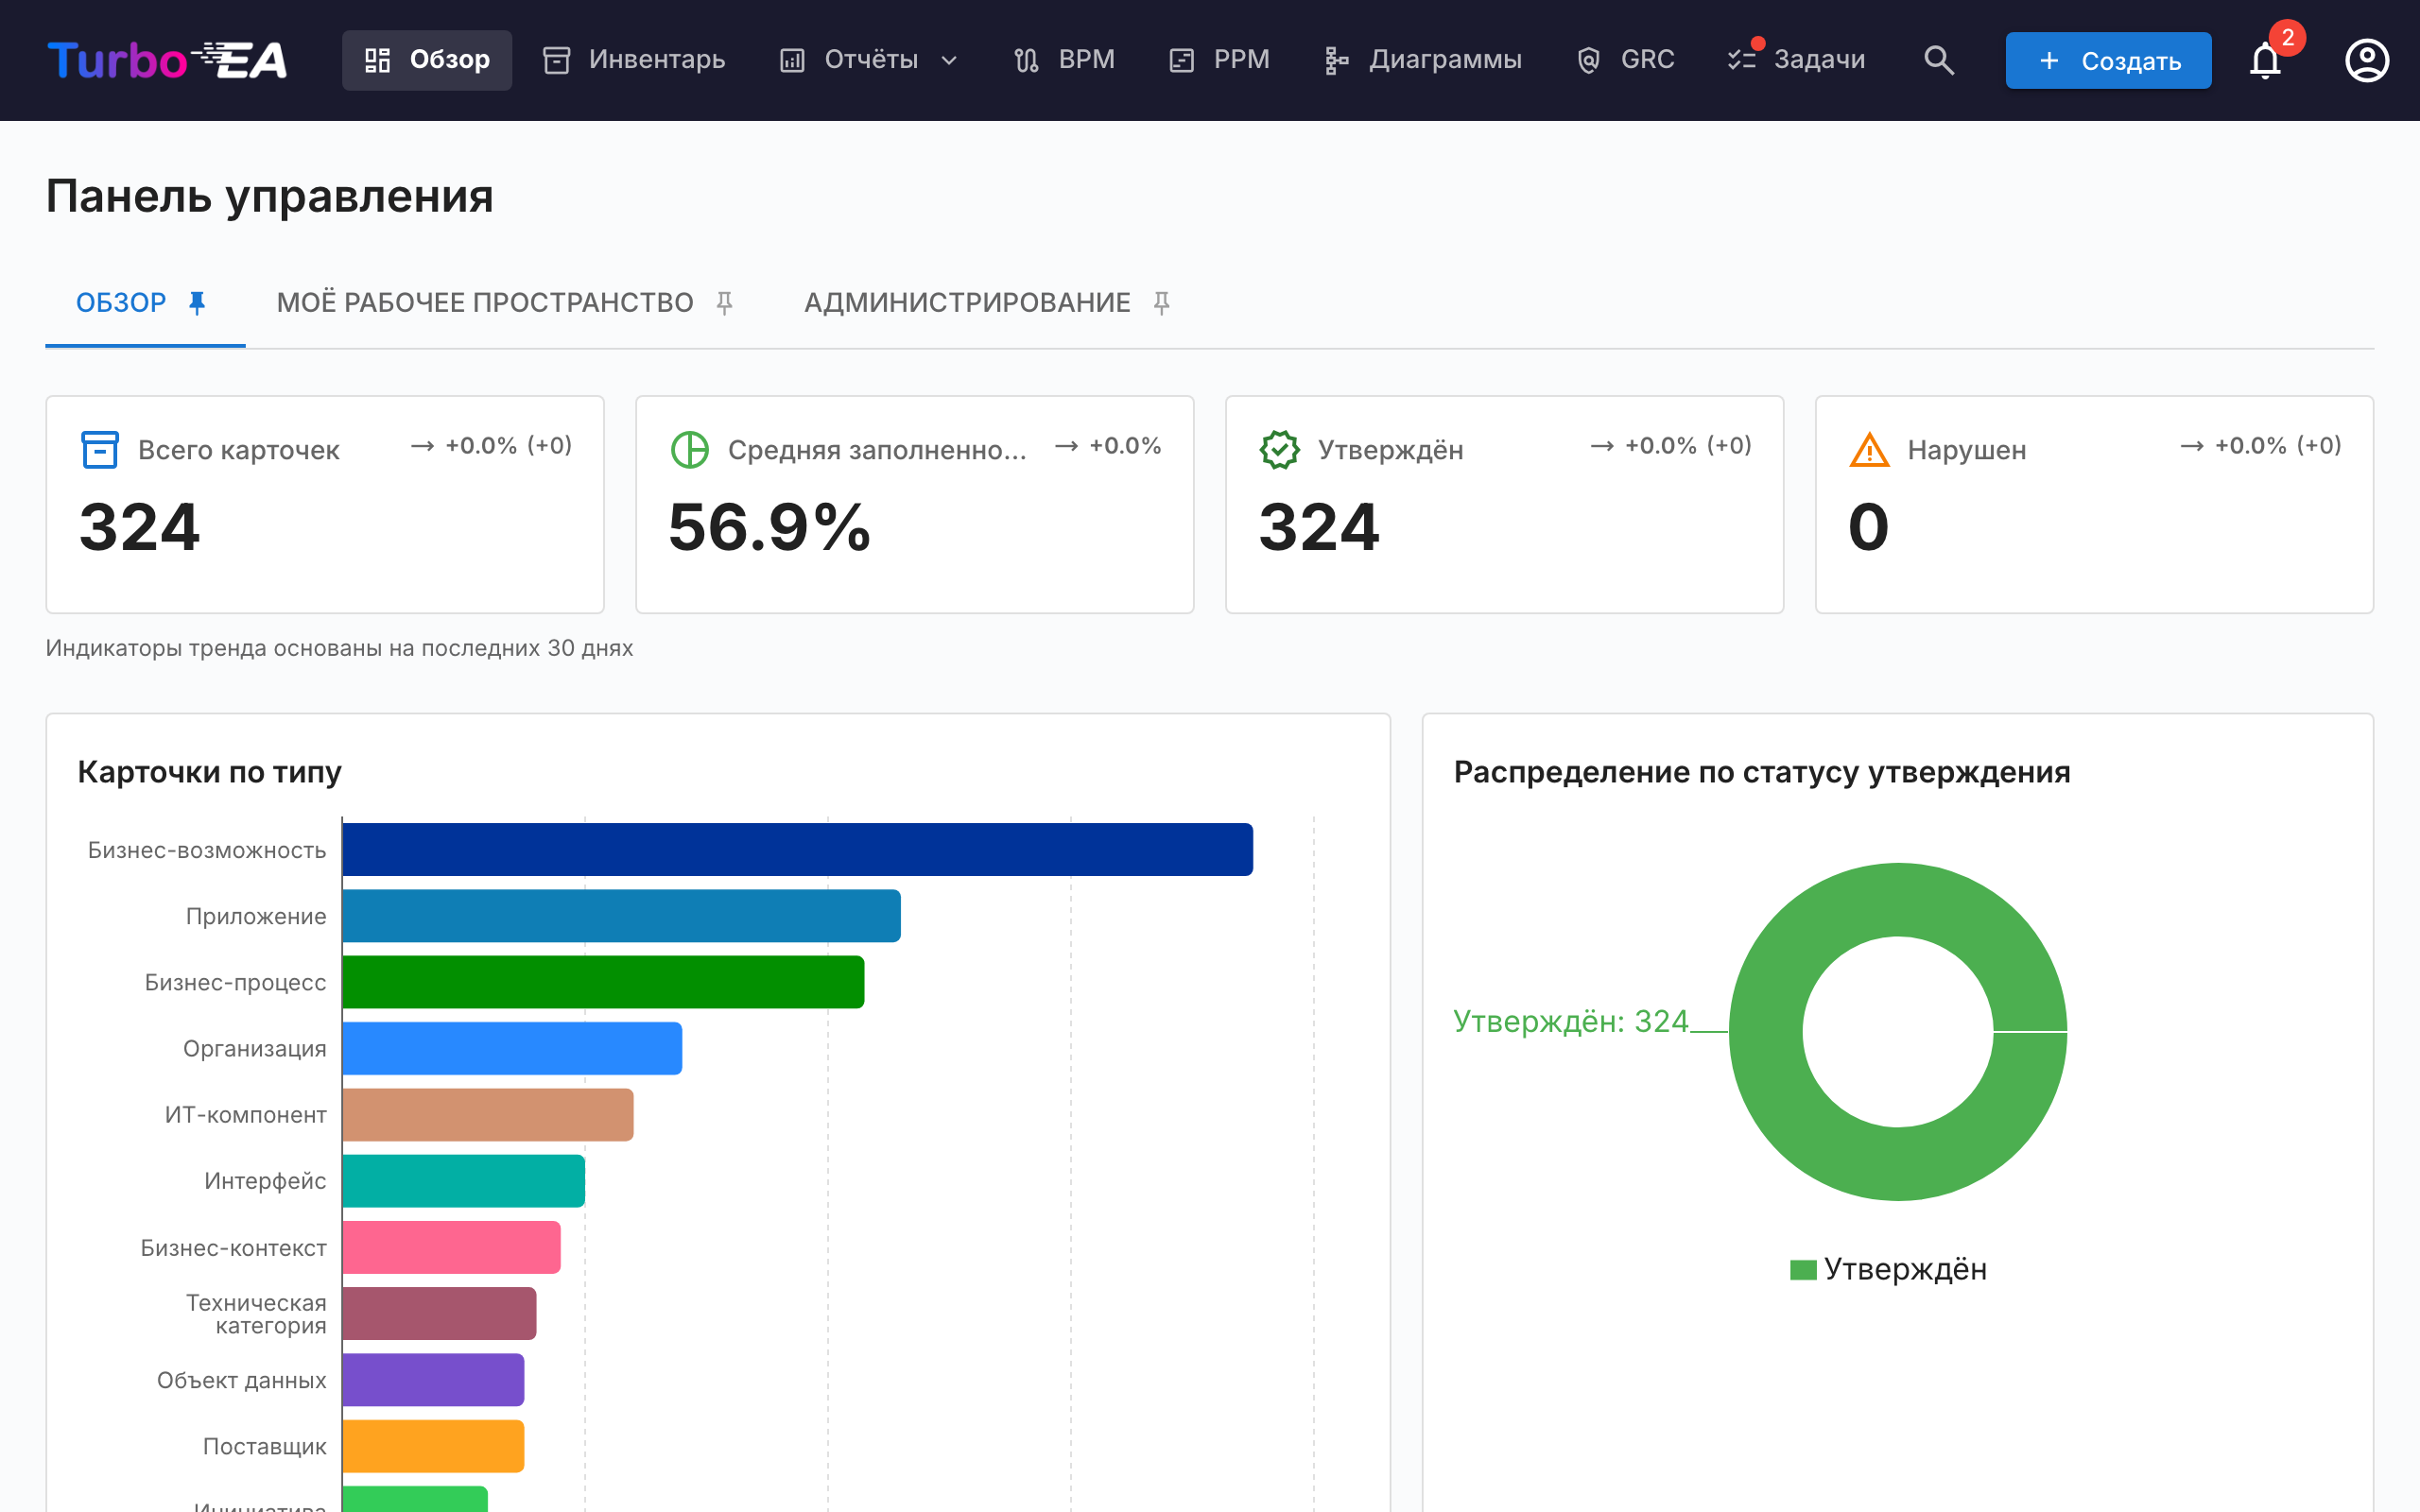Click the green Бизнес-процесс bar

point(603,982)
